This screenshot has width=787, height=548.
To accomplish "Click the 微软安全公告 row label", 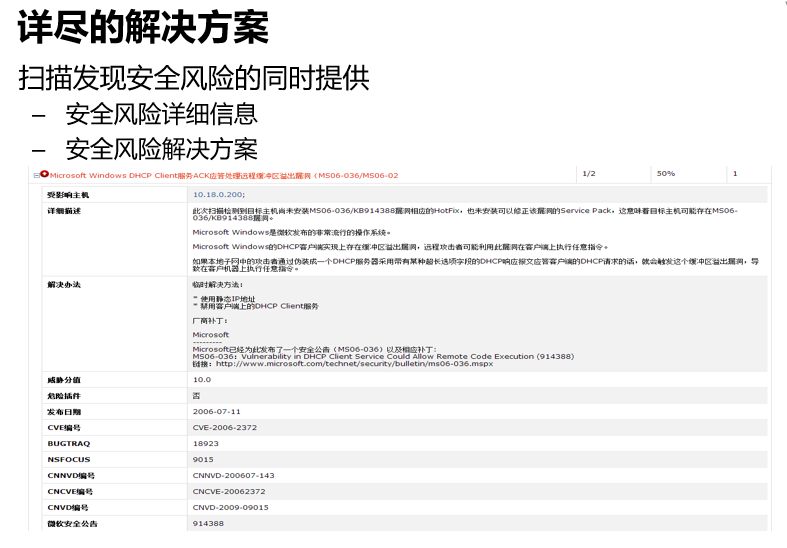I will (72, 524).
